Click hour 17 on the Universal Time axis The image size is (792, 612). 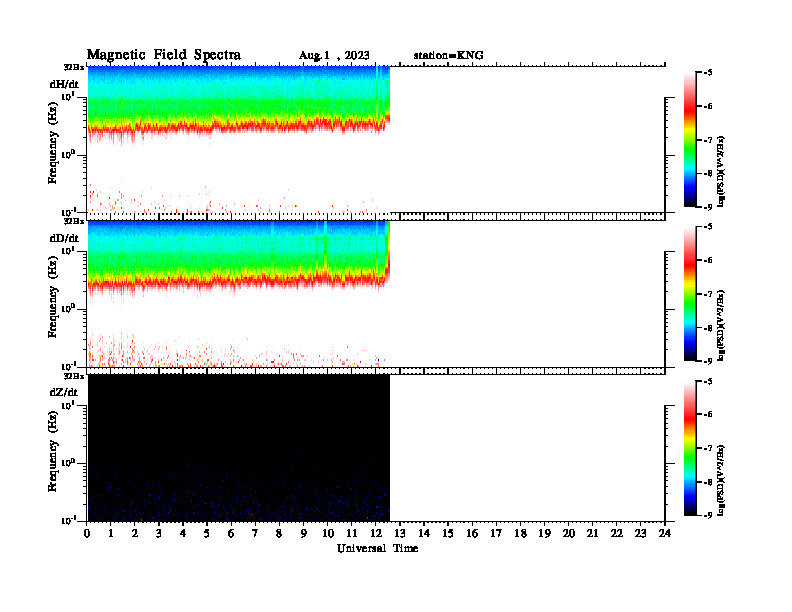496,533
